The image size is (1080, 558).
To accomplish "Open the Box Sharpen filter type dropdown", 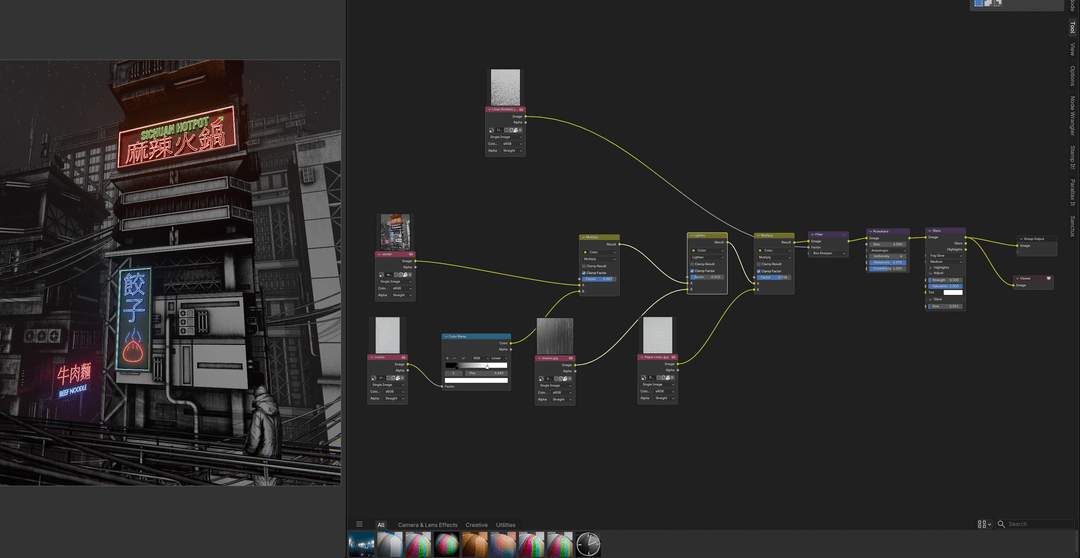I will [x=828, y=253].
